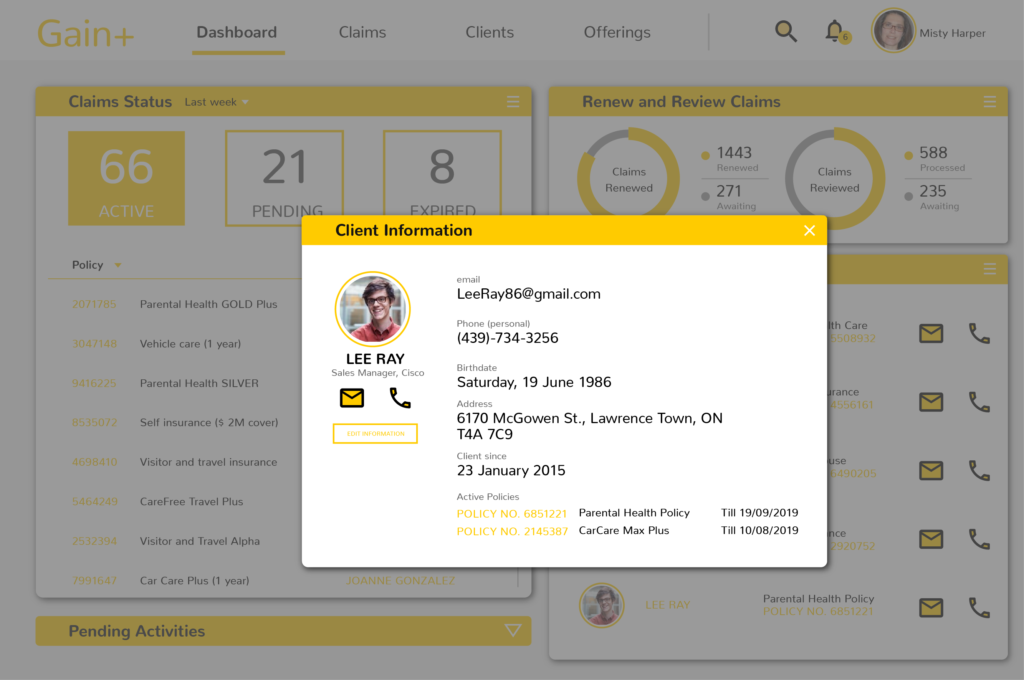This screenshot has height=680, width=1024.
Task: Click phone icon in the 6490205 row
Action: pos(979,470)
